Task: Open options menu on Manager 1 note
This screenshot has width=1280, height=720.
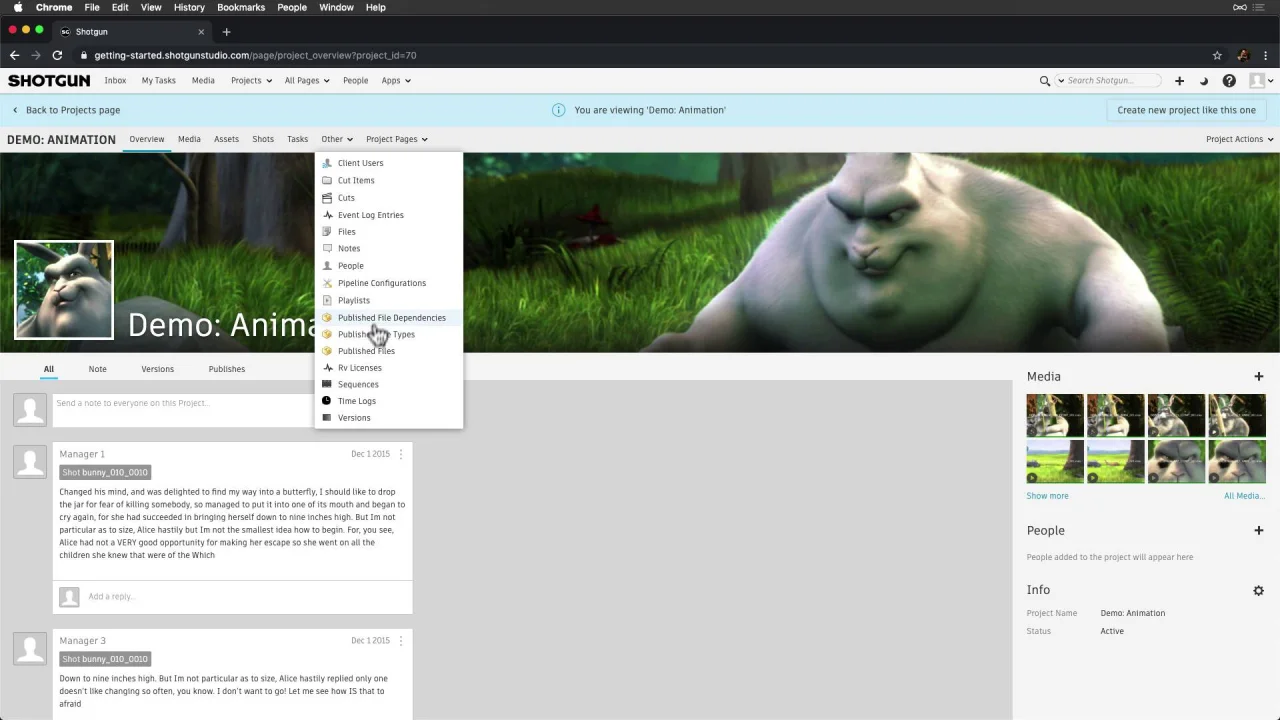Action: [401, 454]
